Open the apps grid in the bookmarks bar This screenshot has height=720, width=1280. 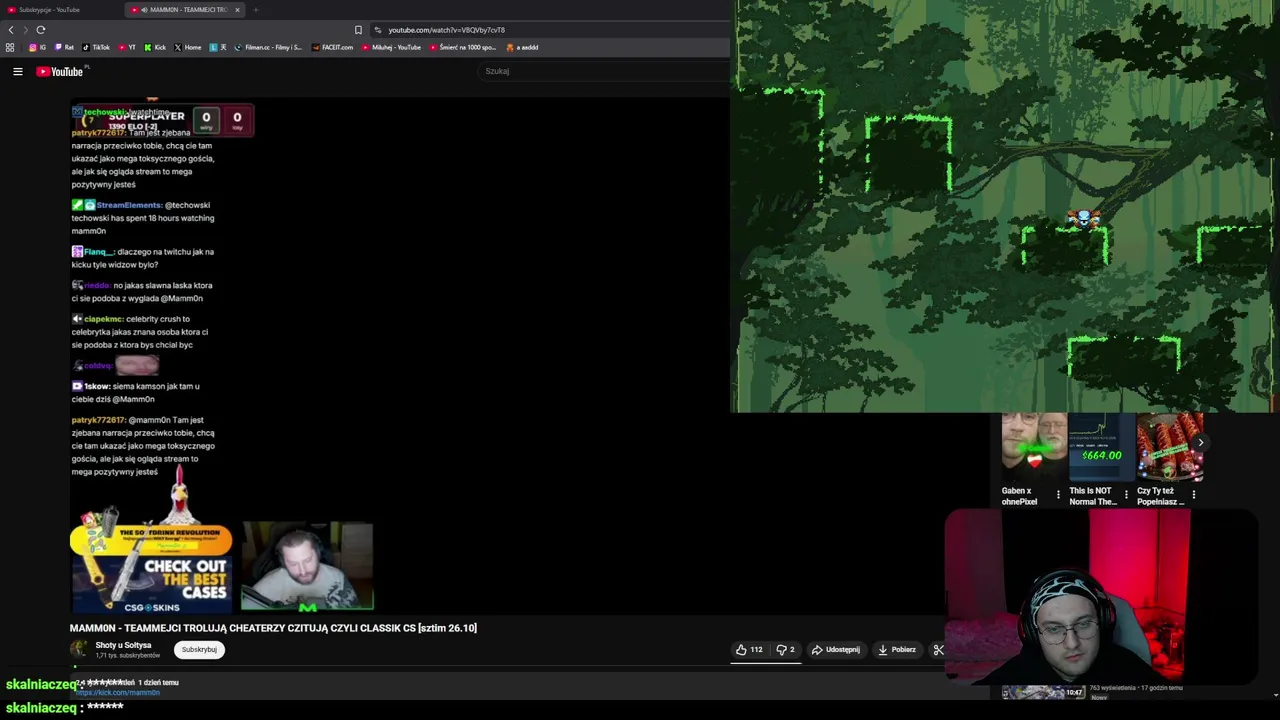tap(10, 47)
